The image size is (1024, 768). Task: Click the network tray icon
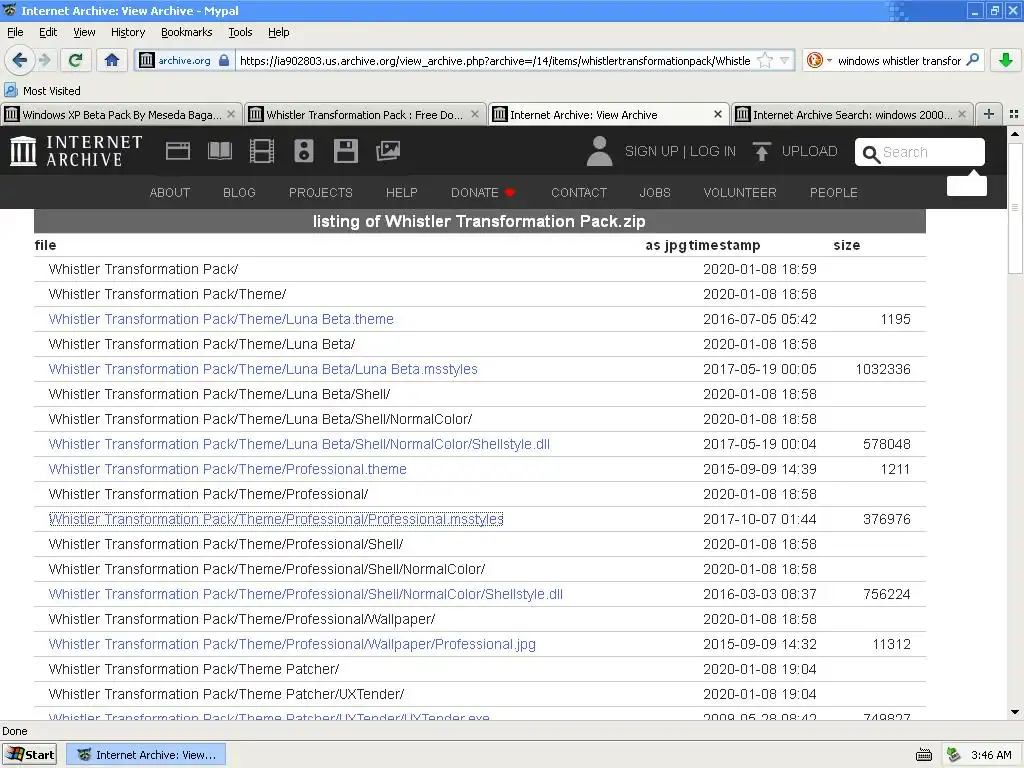pos(953,755)
